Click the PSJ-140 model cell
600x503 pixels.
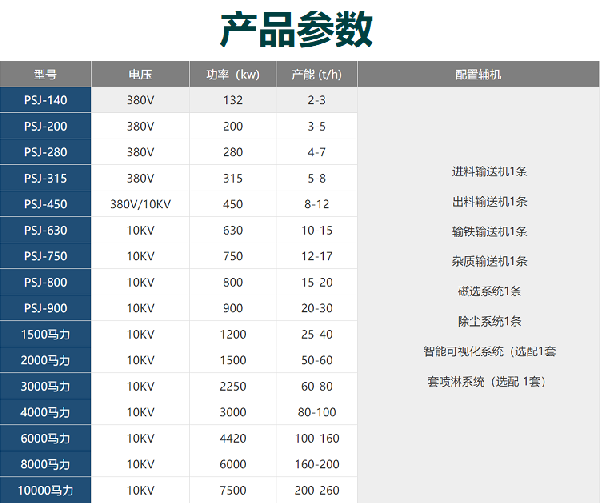(46, 100)
